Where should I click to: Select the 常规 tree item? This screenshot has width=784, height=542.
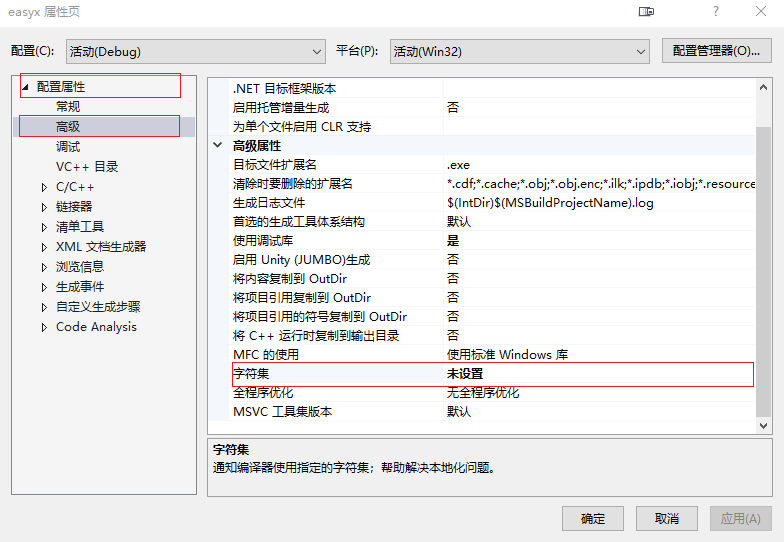[x=68, y=106]
